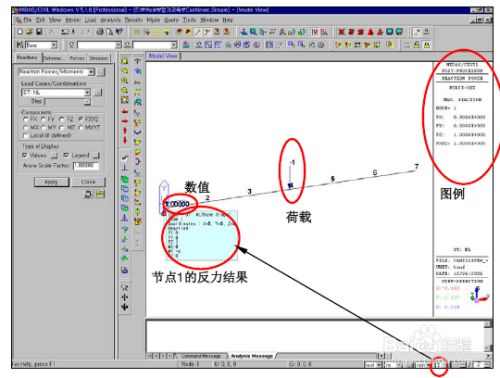Open the Results menu
Viewport: 500px width, 378px height.
point(134,20)
